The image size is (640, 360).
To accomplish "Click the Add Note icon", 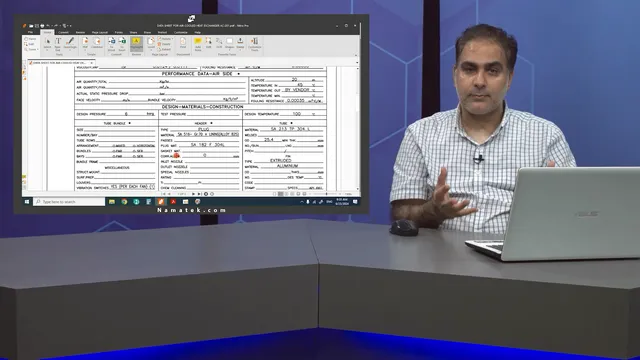I will click(198, 43).
